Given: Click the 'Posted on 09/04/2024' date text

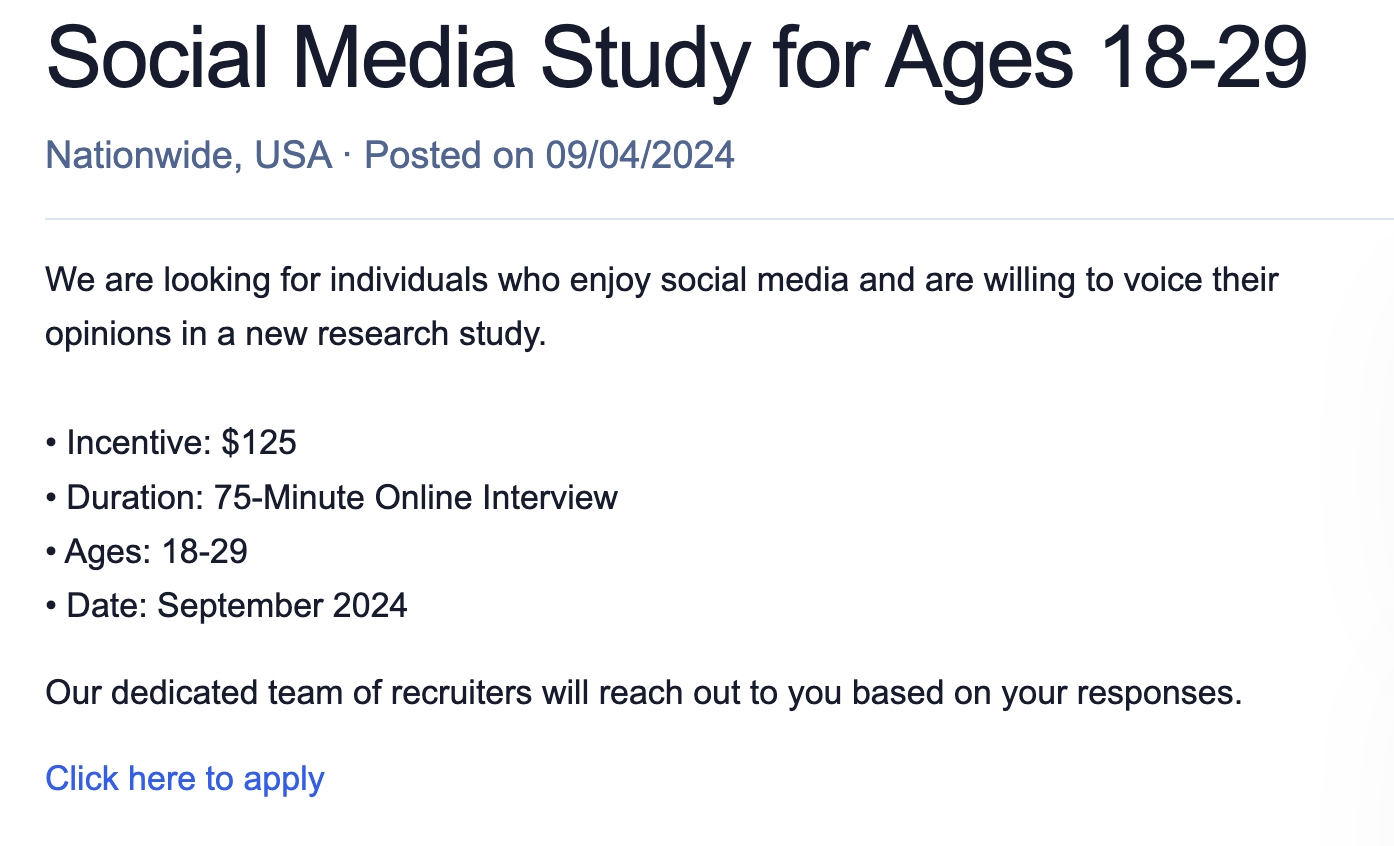Looking at the screenshot, I should (549, 155).
